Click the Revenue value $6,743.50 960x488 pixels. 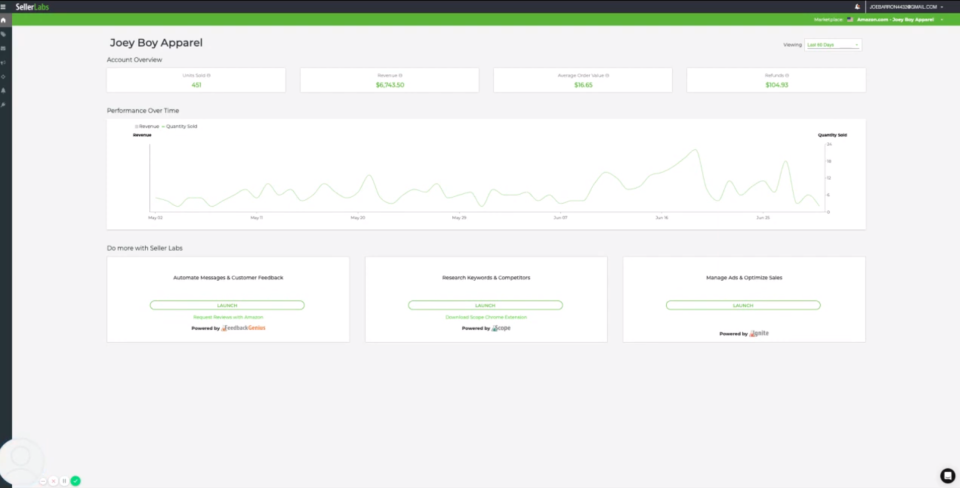pyautogui.click(x=390, y=85)
